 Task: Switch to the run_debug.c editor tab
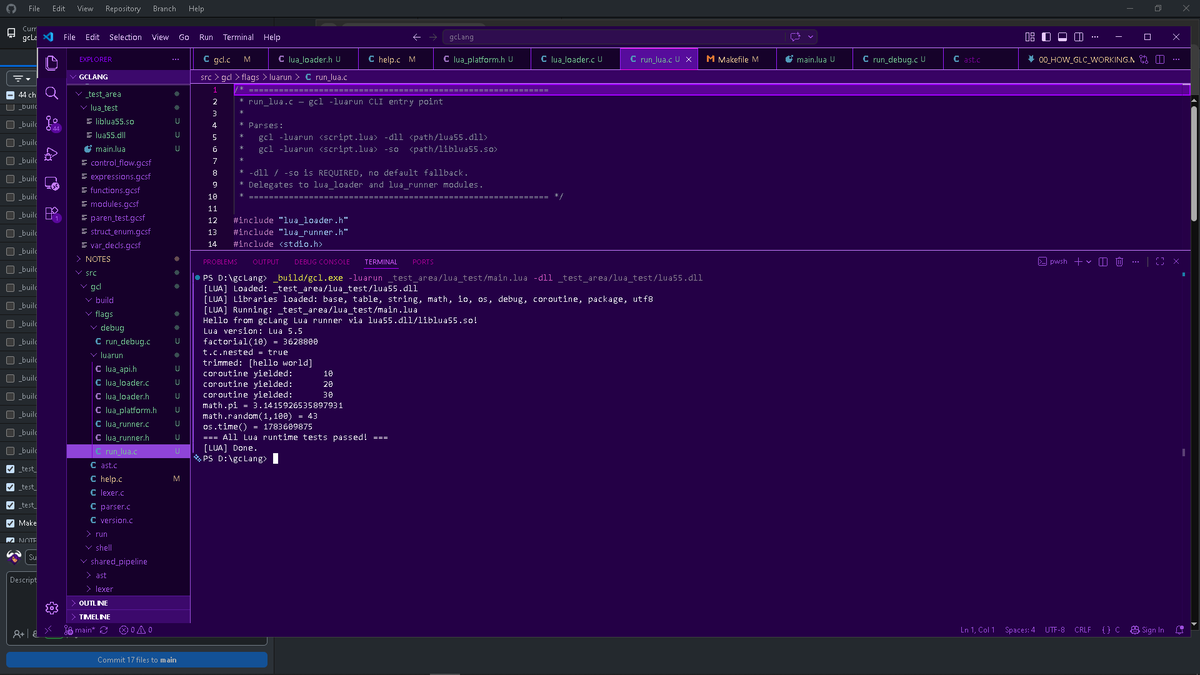coord(897,59)
